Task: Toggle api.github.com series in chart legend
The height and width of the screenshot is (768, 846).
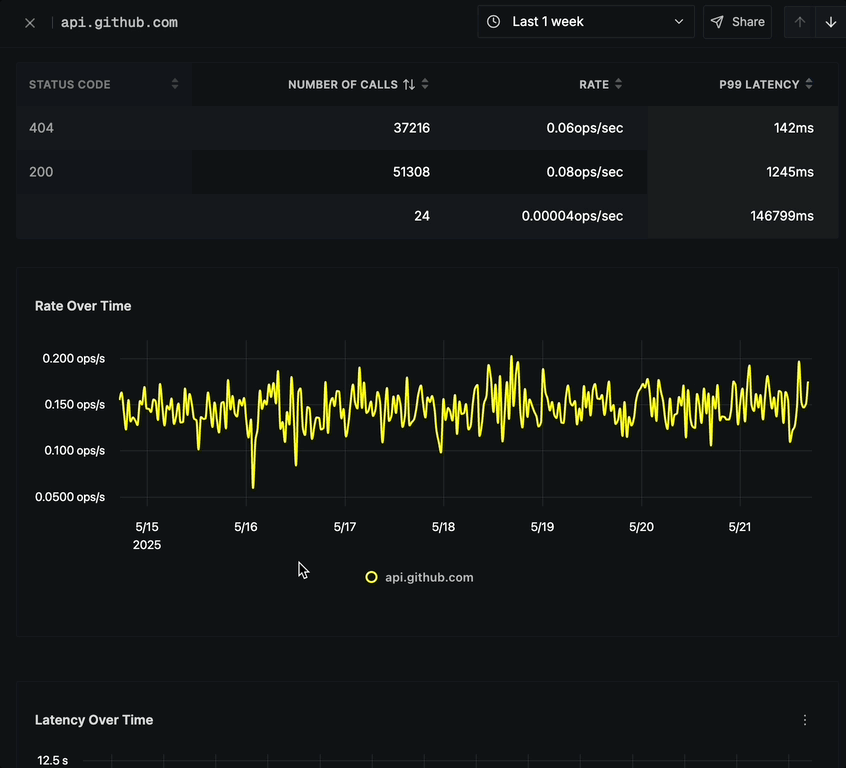Action: pos(419,577)
